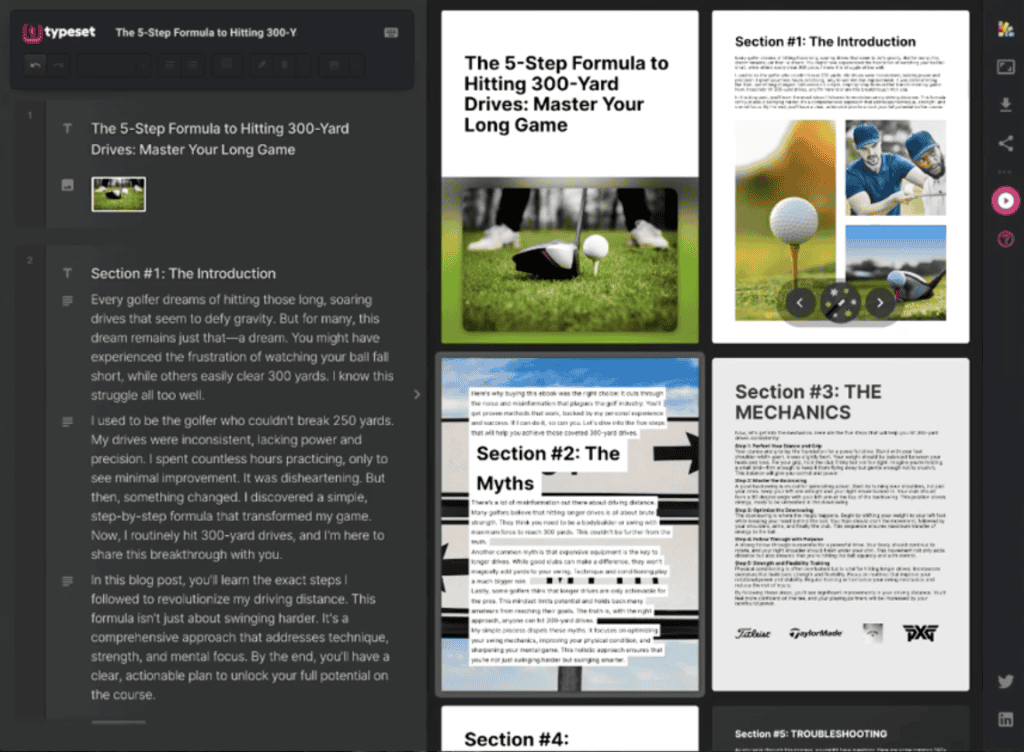Edit the document title field
Image resolution: width=1024 pixels, height=752 pixels.
(206, 32)
